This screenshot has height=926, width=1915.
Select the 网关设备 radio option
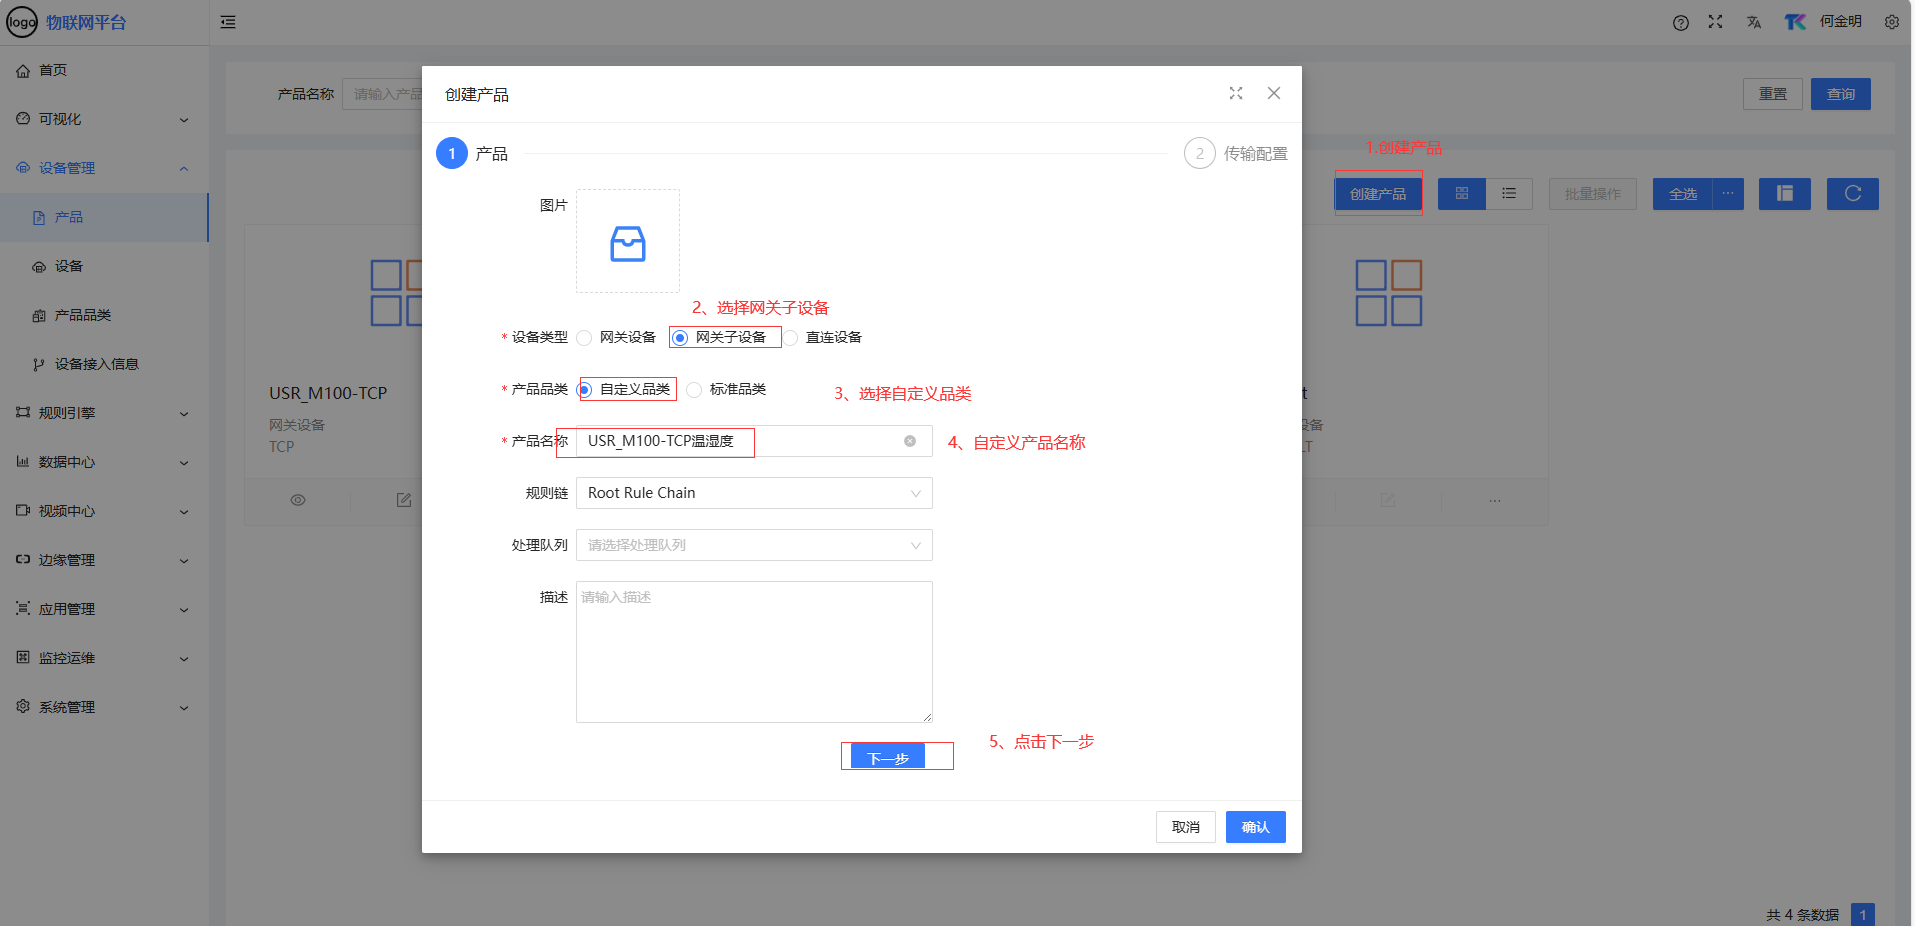click(x=585, y=338)
